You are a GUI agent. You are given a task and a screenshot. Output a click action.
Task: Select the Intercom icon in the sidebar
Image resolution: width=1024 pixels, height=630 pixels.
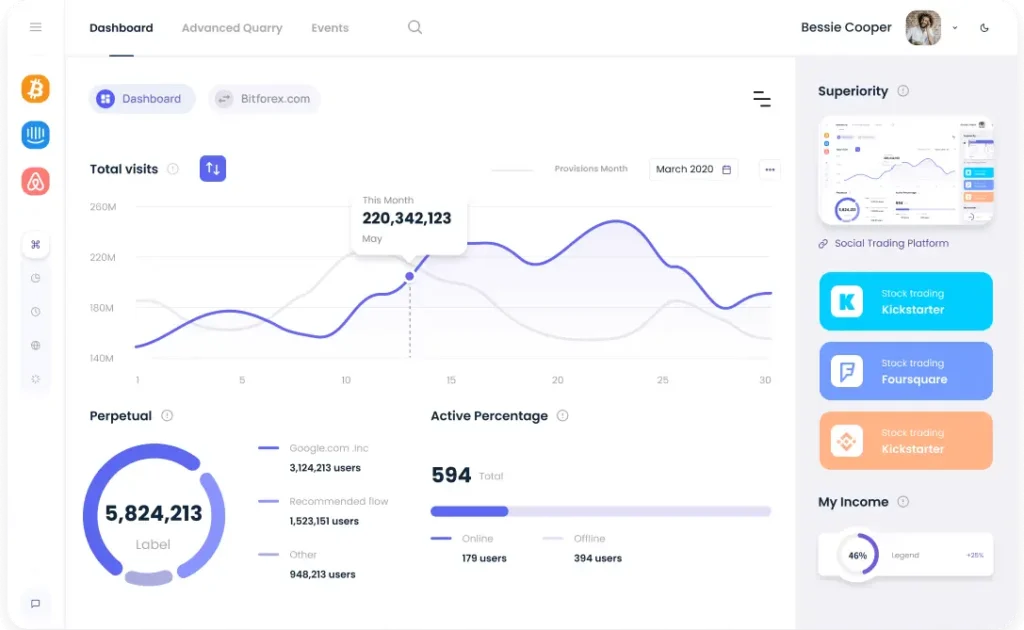coord(35,135)
